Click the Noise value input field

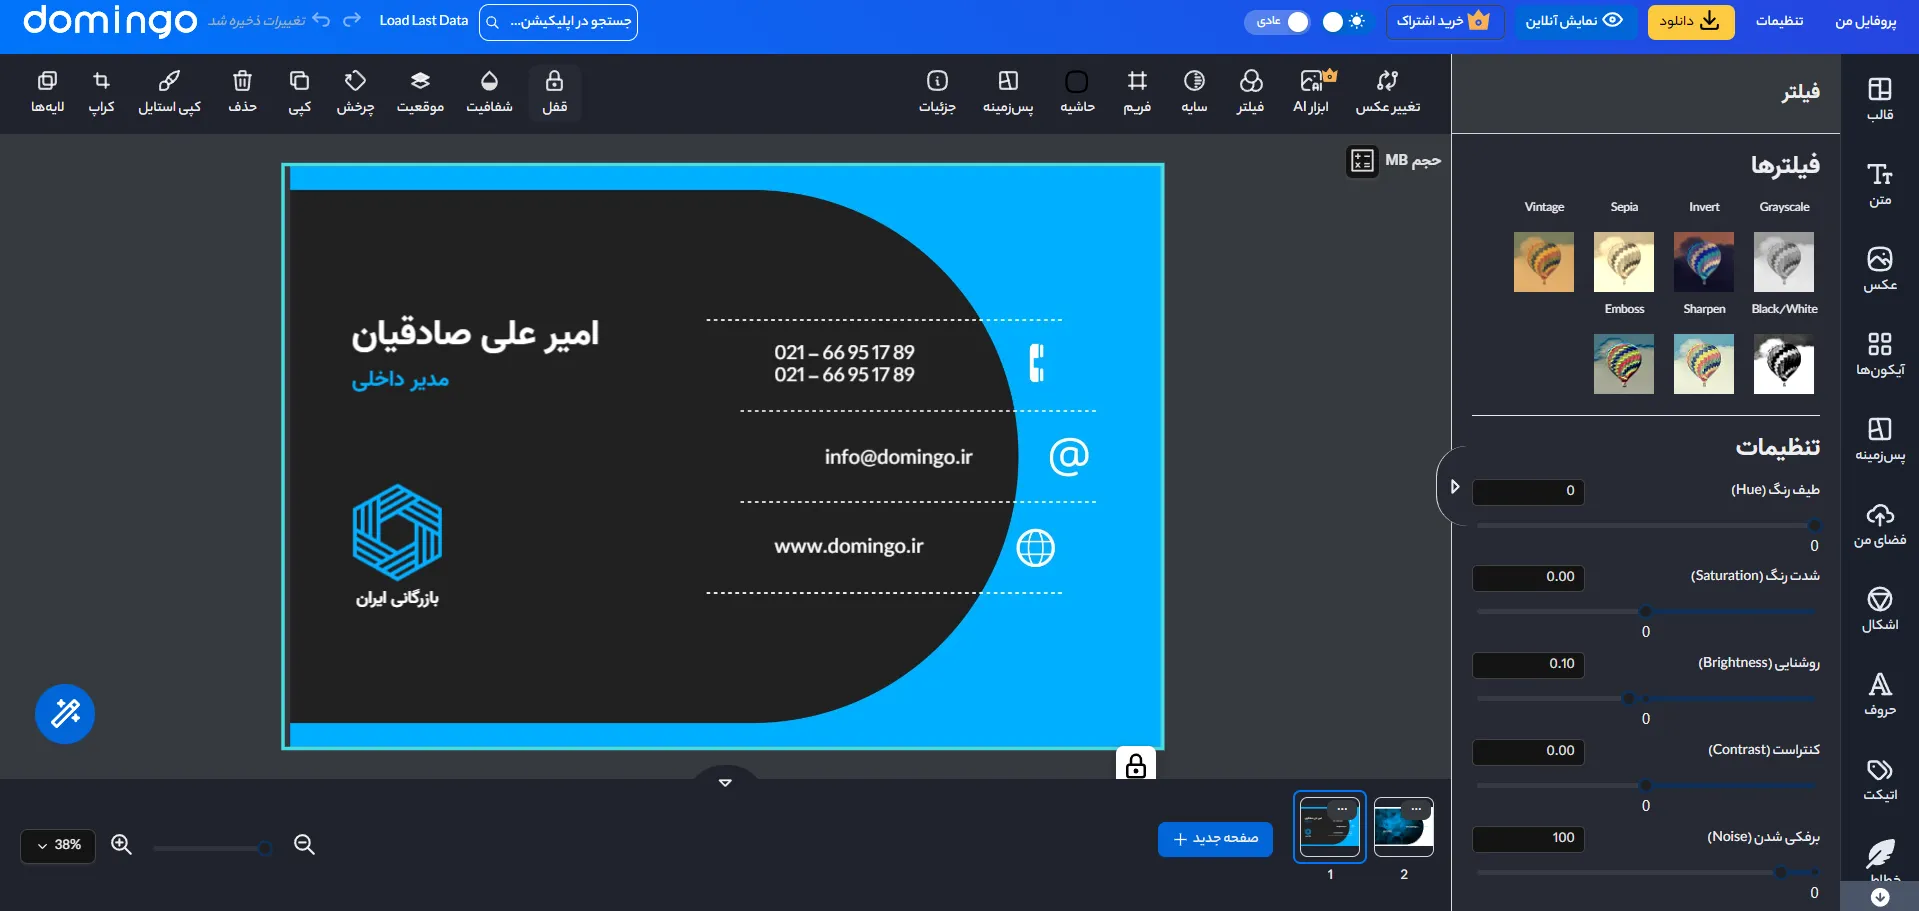(x=1528, y=838)
